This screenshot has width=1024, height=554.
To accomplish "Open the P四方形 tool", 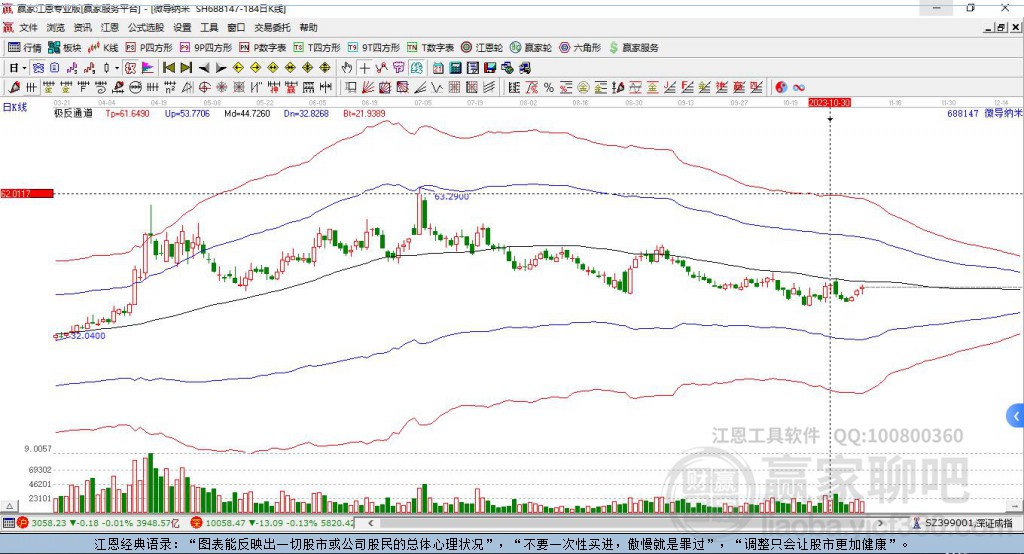I will tap(149, 48).
